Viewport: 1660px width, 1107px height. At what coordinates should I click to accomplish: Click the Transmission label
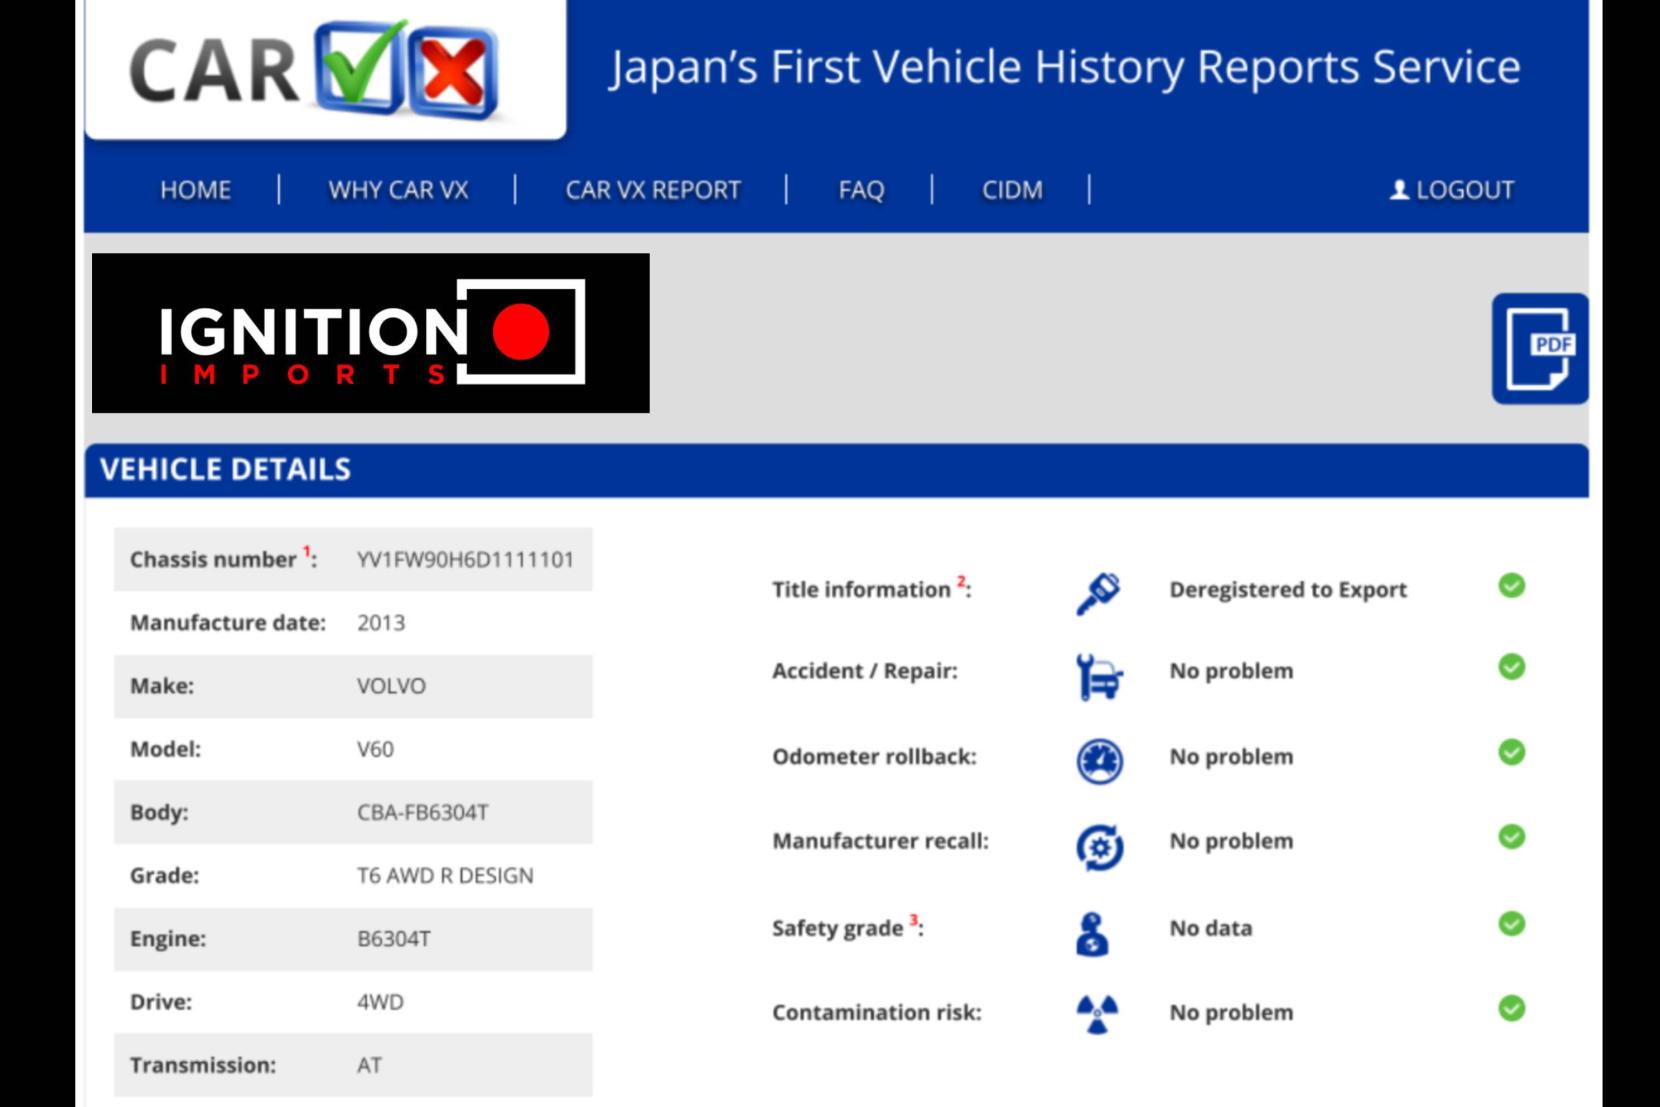[203, 1065]
